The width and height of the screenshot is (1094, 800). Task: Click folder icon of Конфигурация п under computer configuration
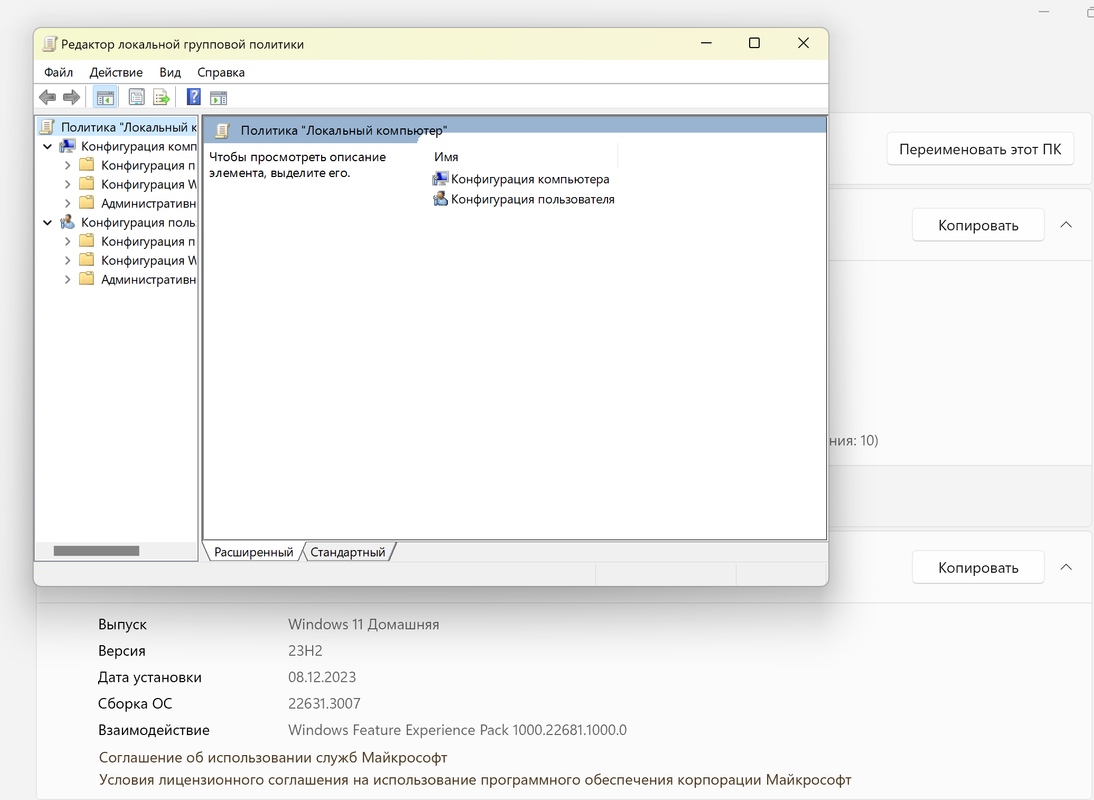(x=87, y=165)
